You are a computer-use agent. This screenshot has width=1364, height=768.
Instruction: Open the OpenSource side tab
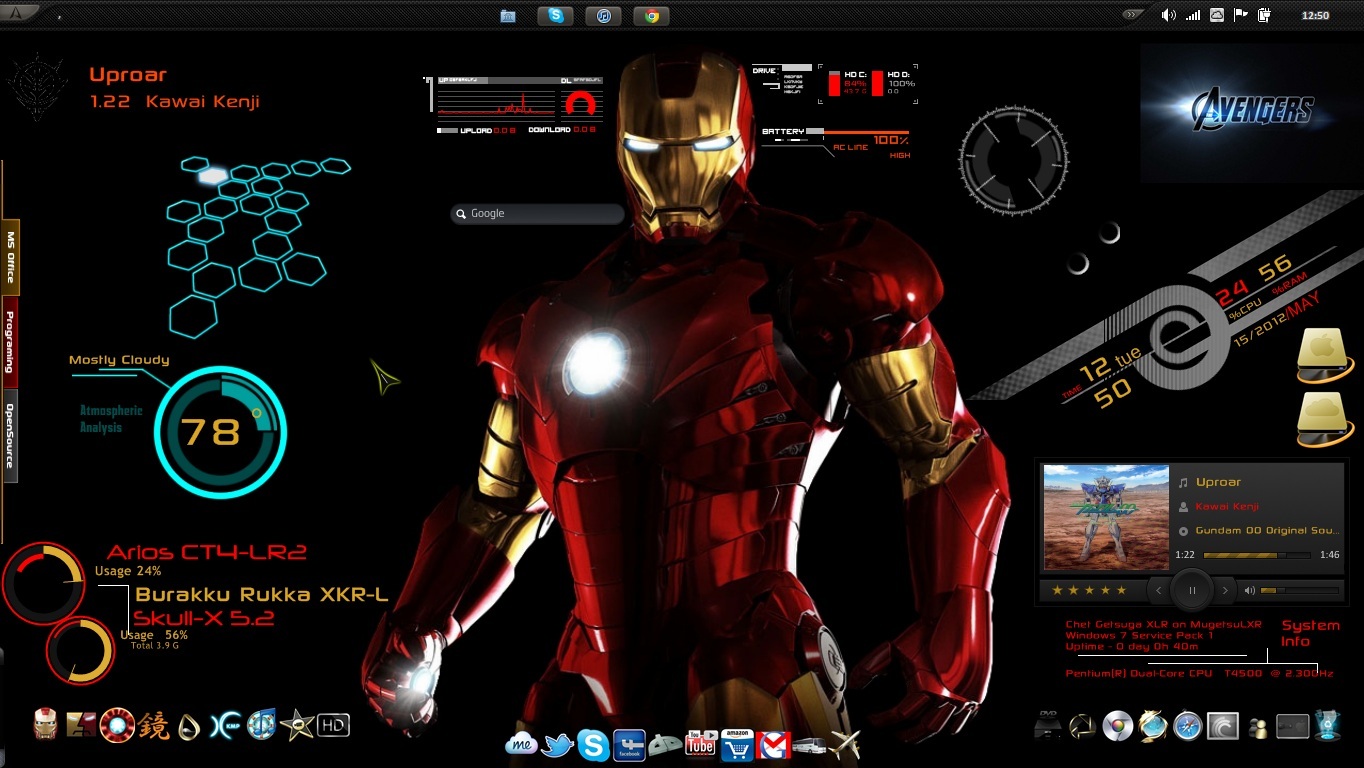[x=11, y=436]
